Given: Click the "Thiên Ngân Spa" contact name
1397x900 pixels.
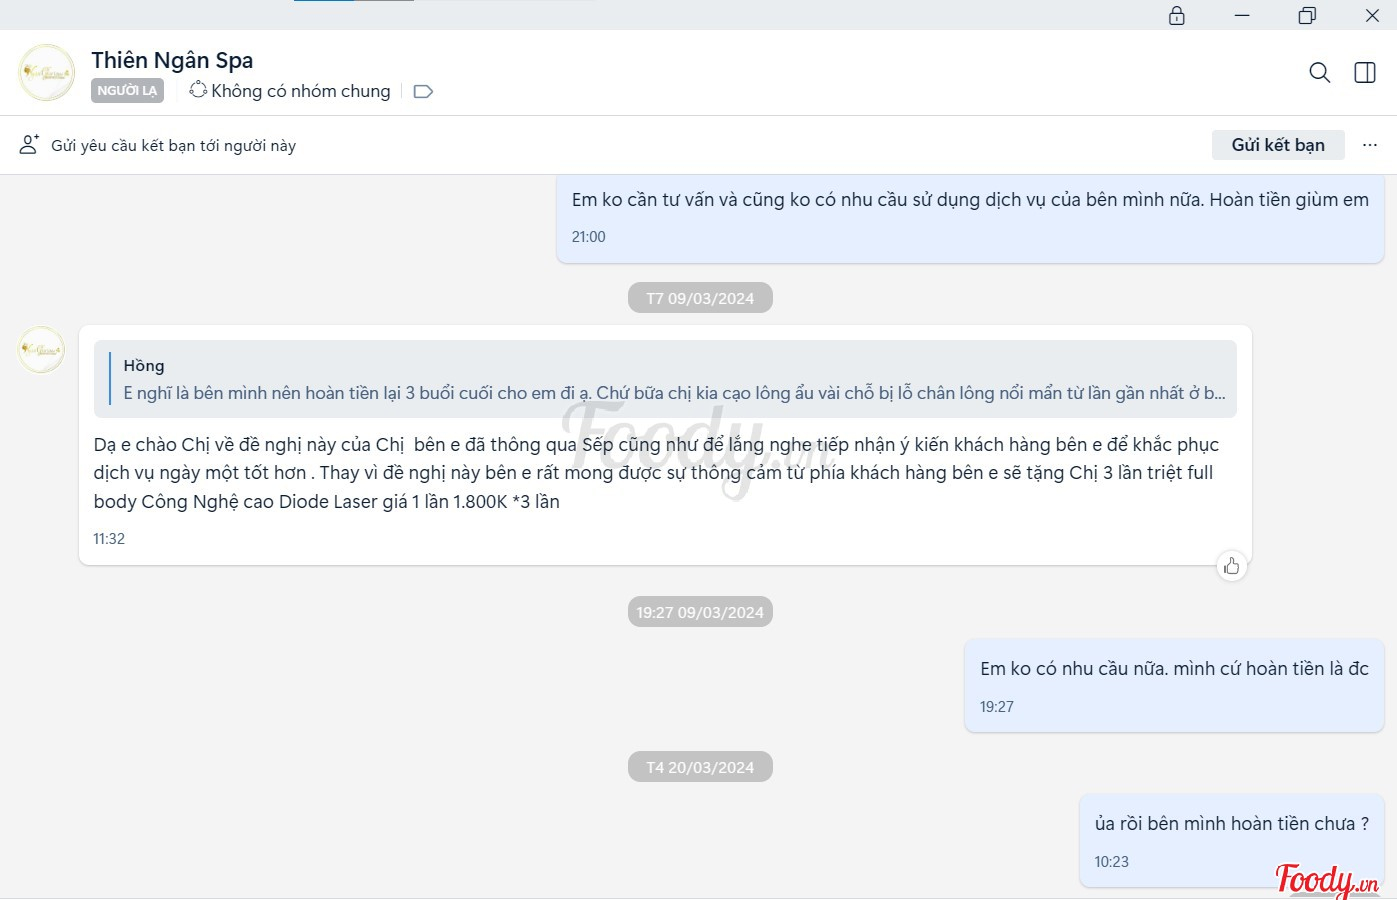Looking at the screenshot, I should (172, 60).
